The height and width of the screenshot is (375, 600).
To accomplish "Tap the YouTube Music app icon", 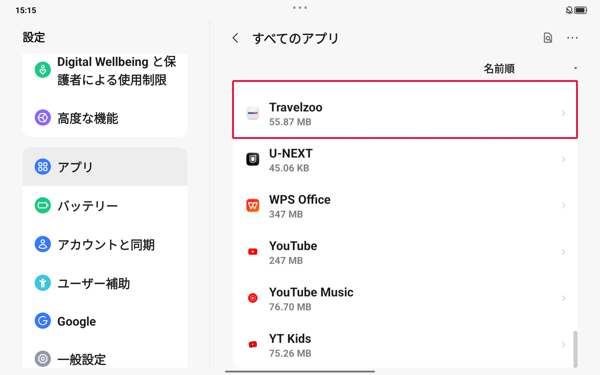I will [x=253, y=298].
